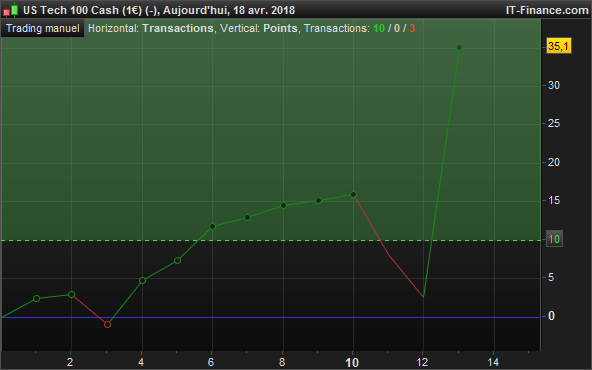Click the 12 label on horizontal axis

(422, 362)
